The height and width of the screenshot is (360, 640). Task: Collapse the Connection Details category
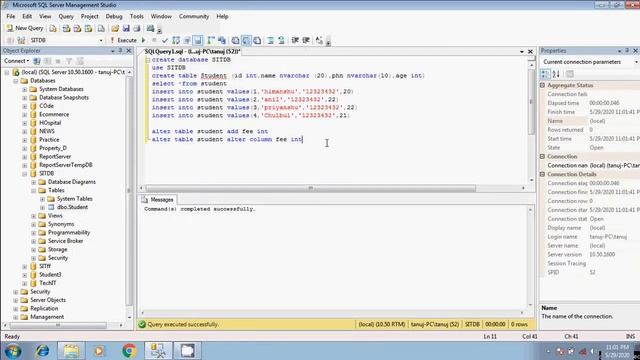[x=542, y=174]
